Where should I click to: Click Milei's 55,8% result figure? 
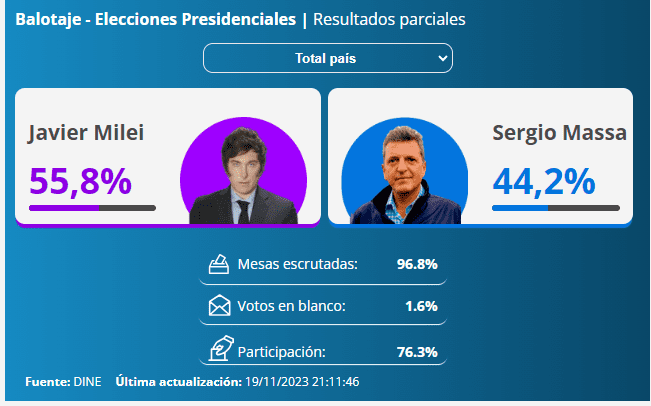(x=80, y=180)
